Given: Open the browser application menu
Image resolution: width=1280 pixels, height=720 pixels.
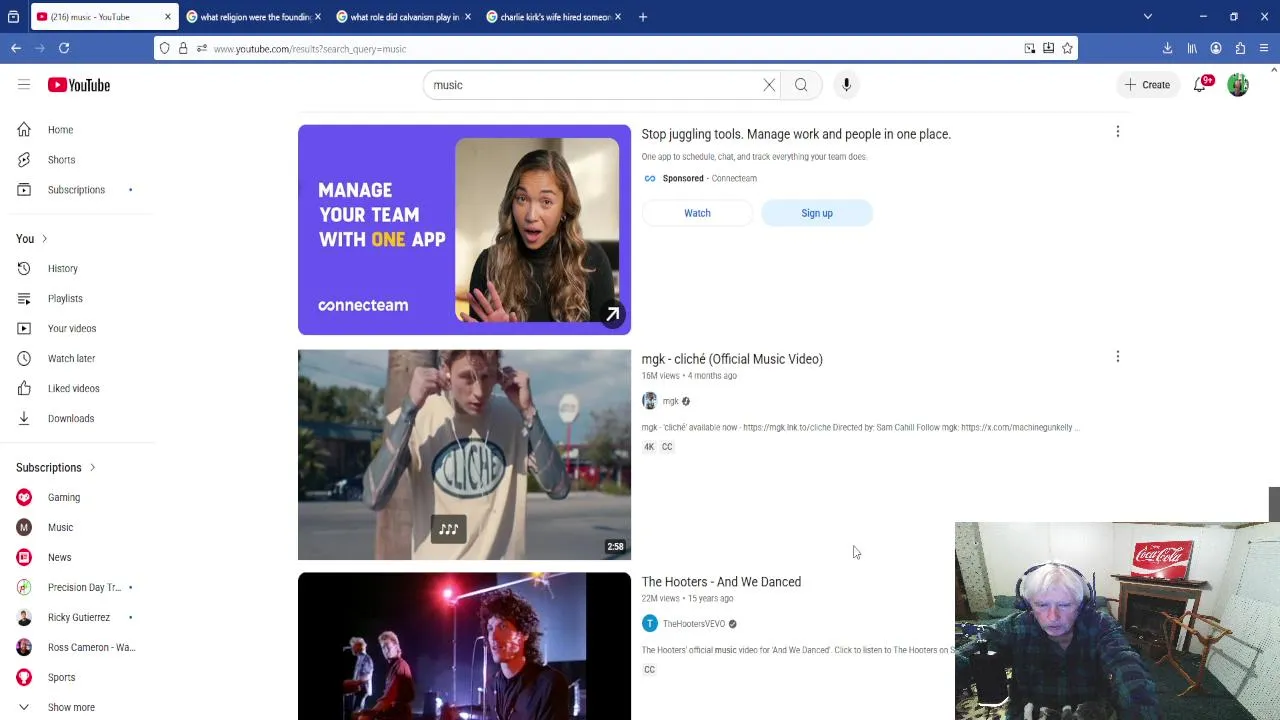Looking at the screenshot, I should click(x=1264, y=48).
